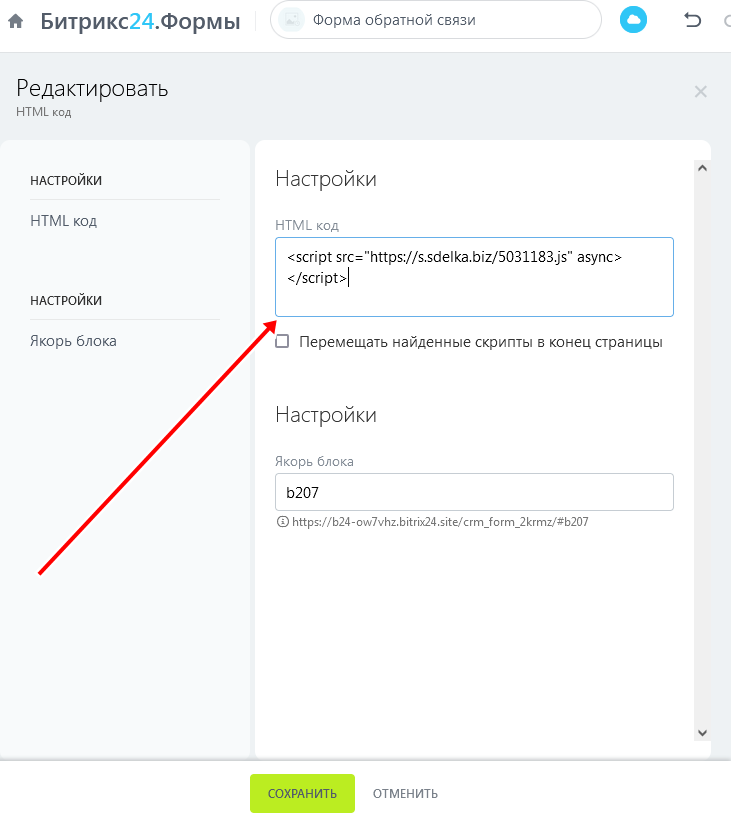
Task: Click the image placeholder icon beside form name
Action: (x=291, y=20)
